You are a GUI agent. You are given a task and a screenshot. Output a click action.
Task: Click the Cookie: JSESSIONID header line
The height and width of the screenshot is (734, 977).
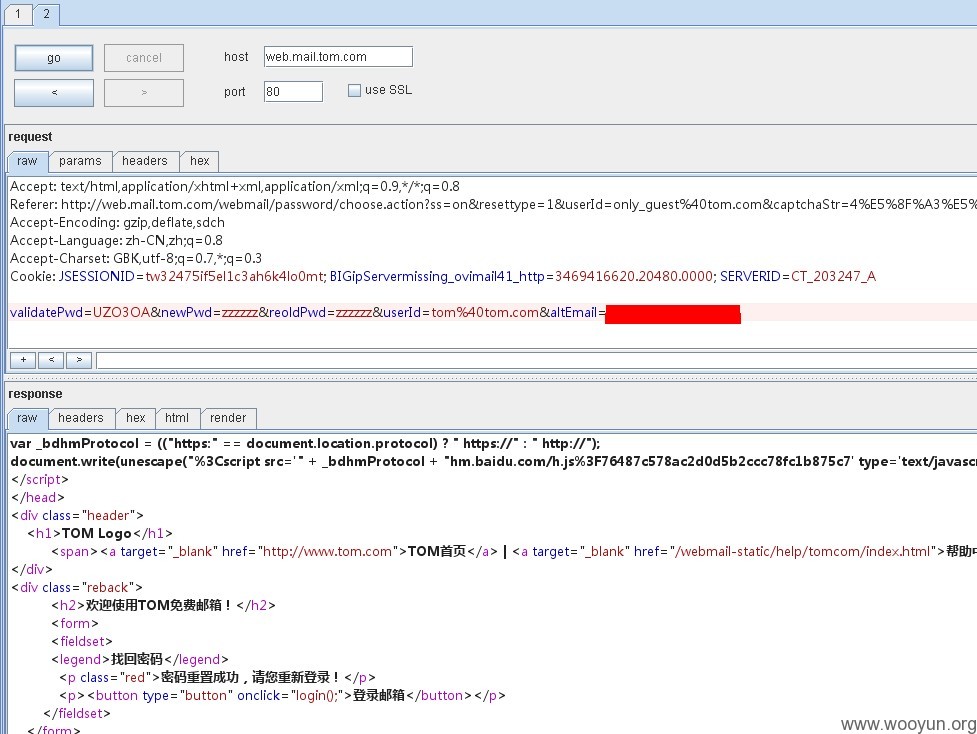(x=443, y=276)
